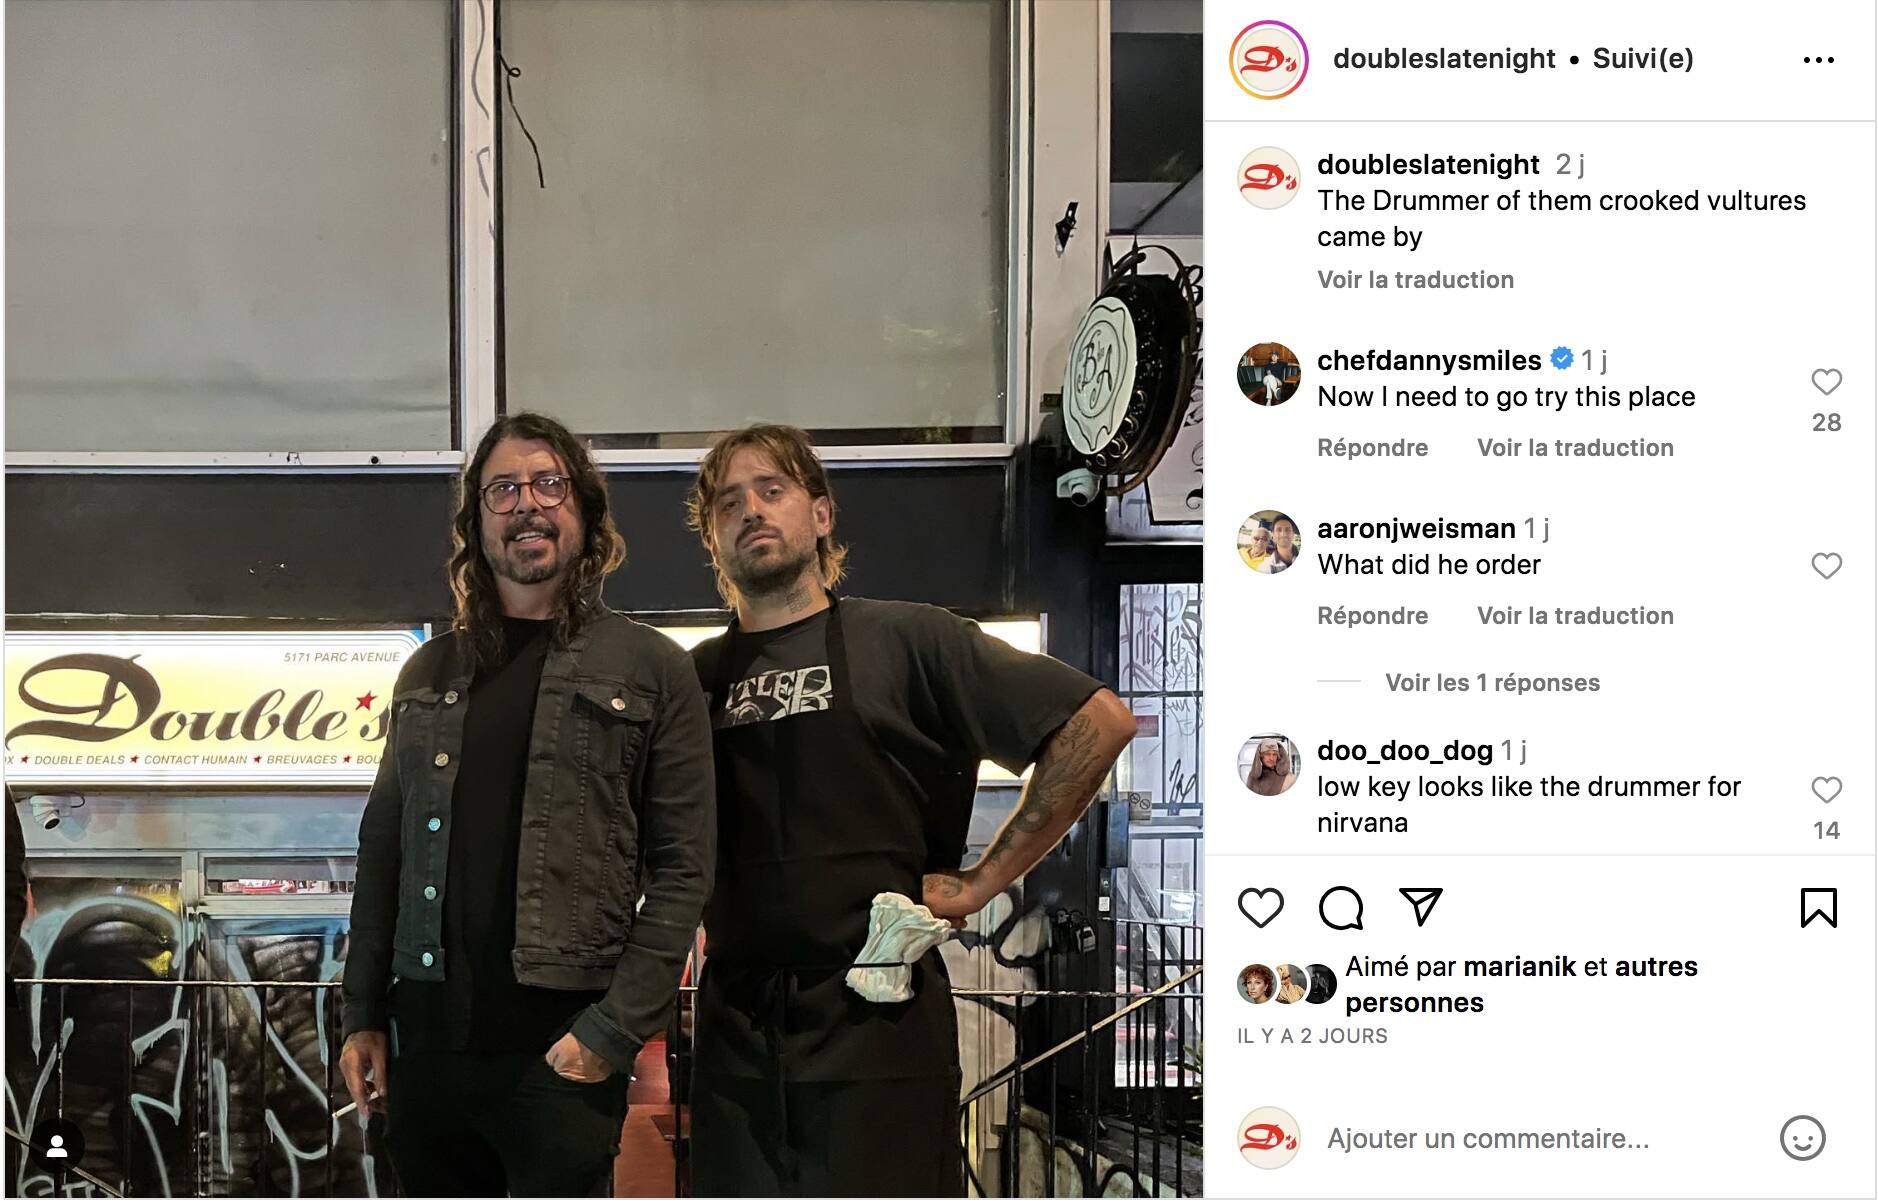Open the comment bubble icon
This screenshot has width=1878, height=1204.
(x=1340, y=908)
